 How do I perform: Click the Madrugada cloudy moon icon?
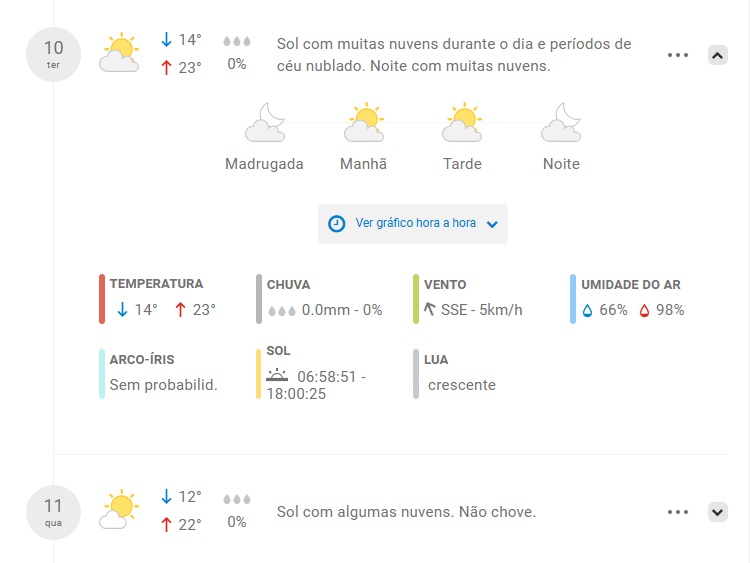click(265, 122)
